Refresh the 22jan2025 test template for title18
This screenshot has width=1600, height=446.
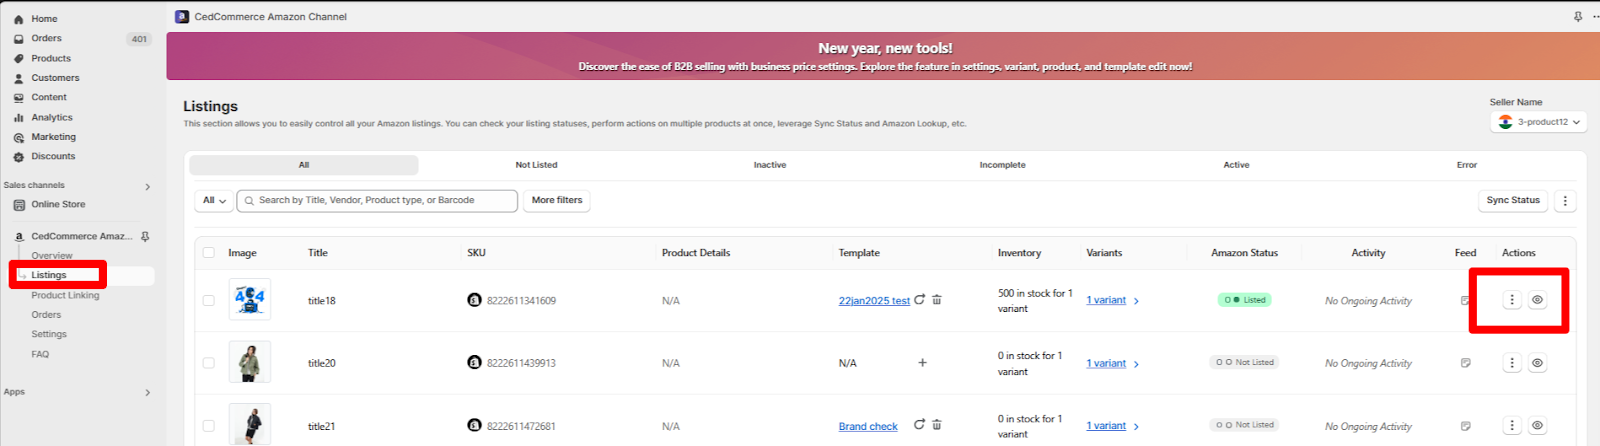[x=920, y=299]
